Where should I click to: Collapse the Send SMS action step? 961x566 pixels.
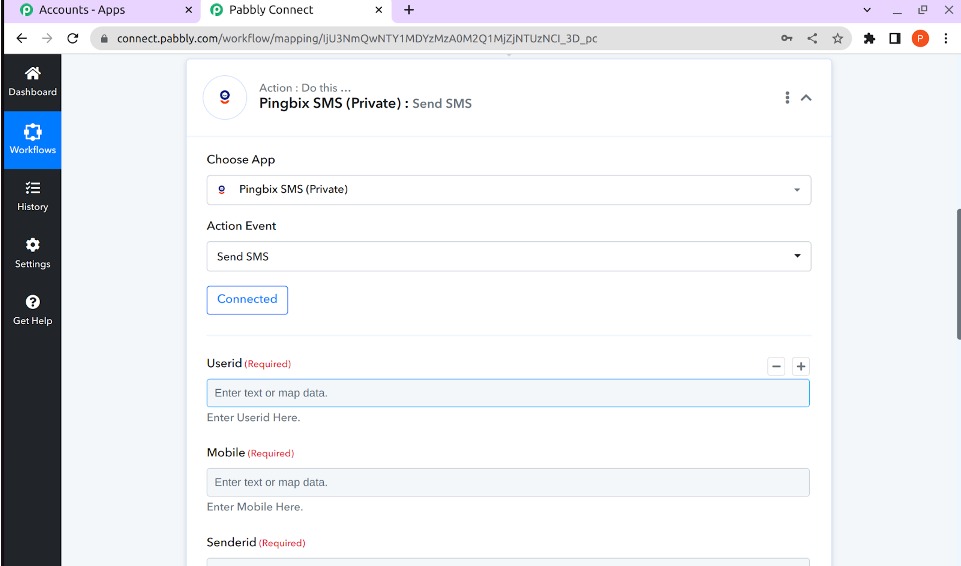806,98
